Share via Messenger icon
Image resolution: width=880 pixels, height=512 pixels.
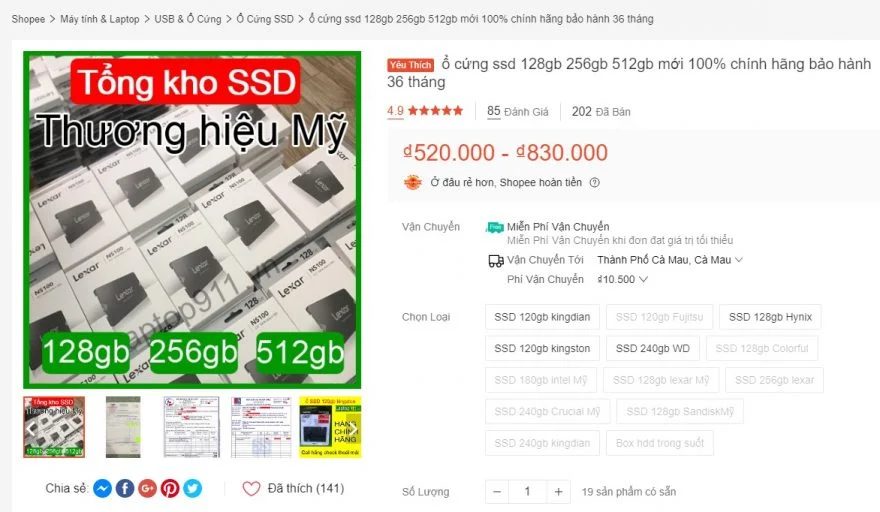[x=102, y=488]
